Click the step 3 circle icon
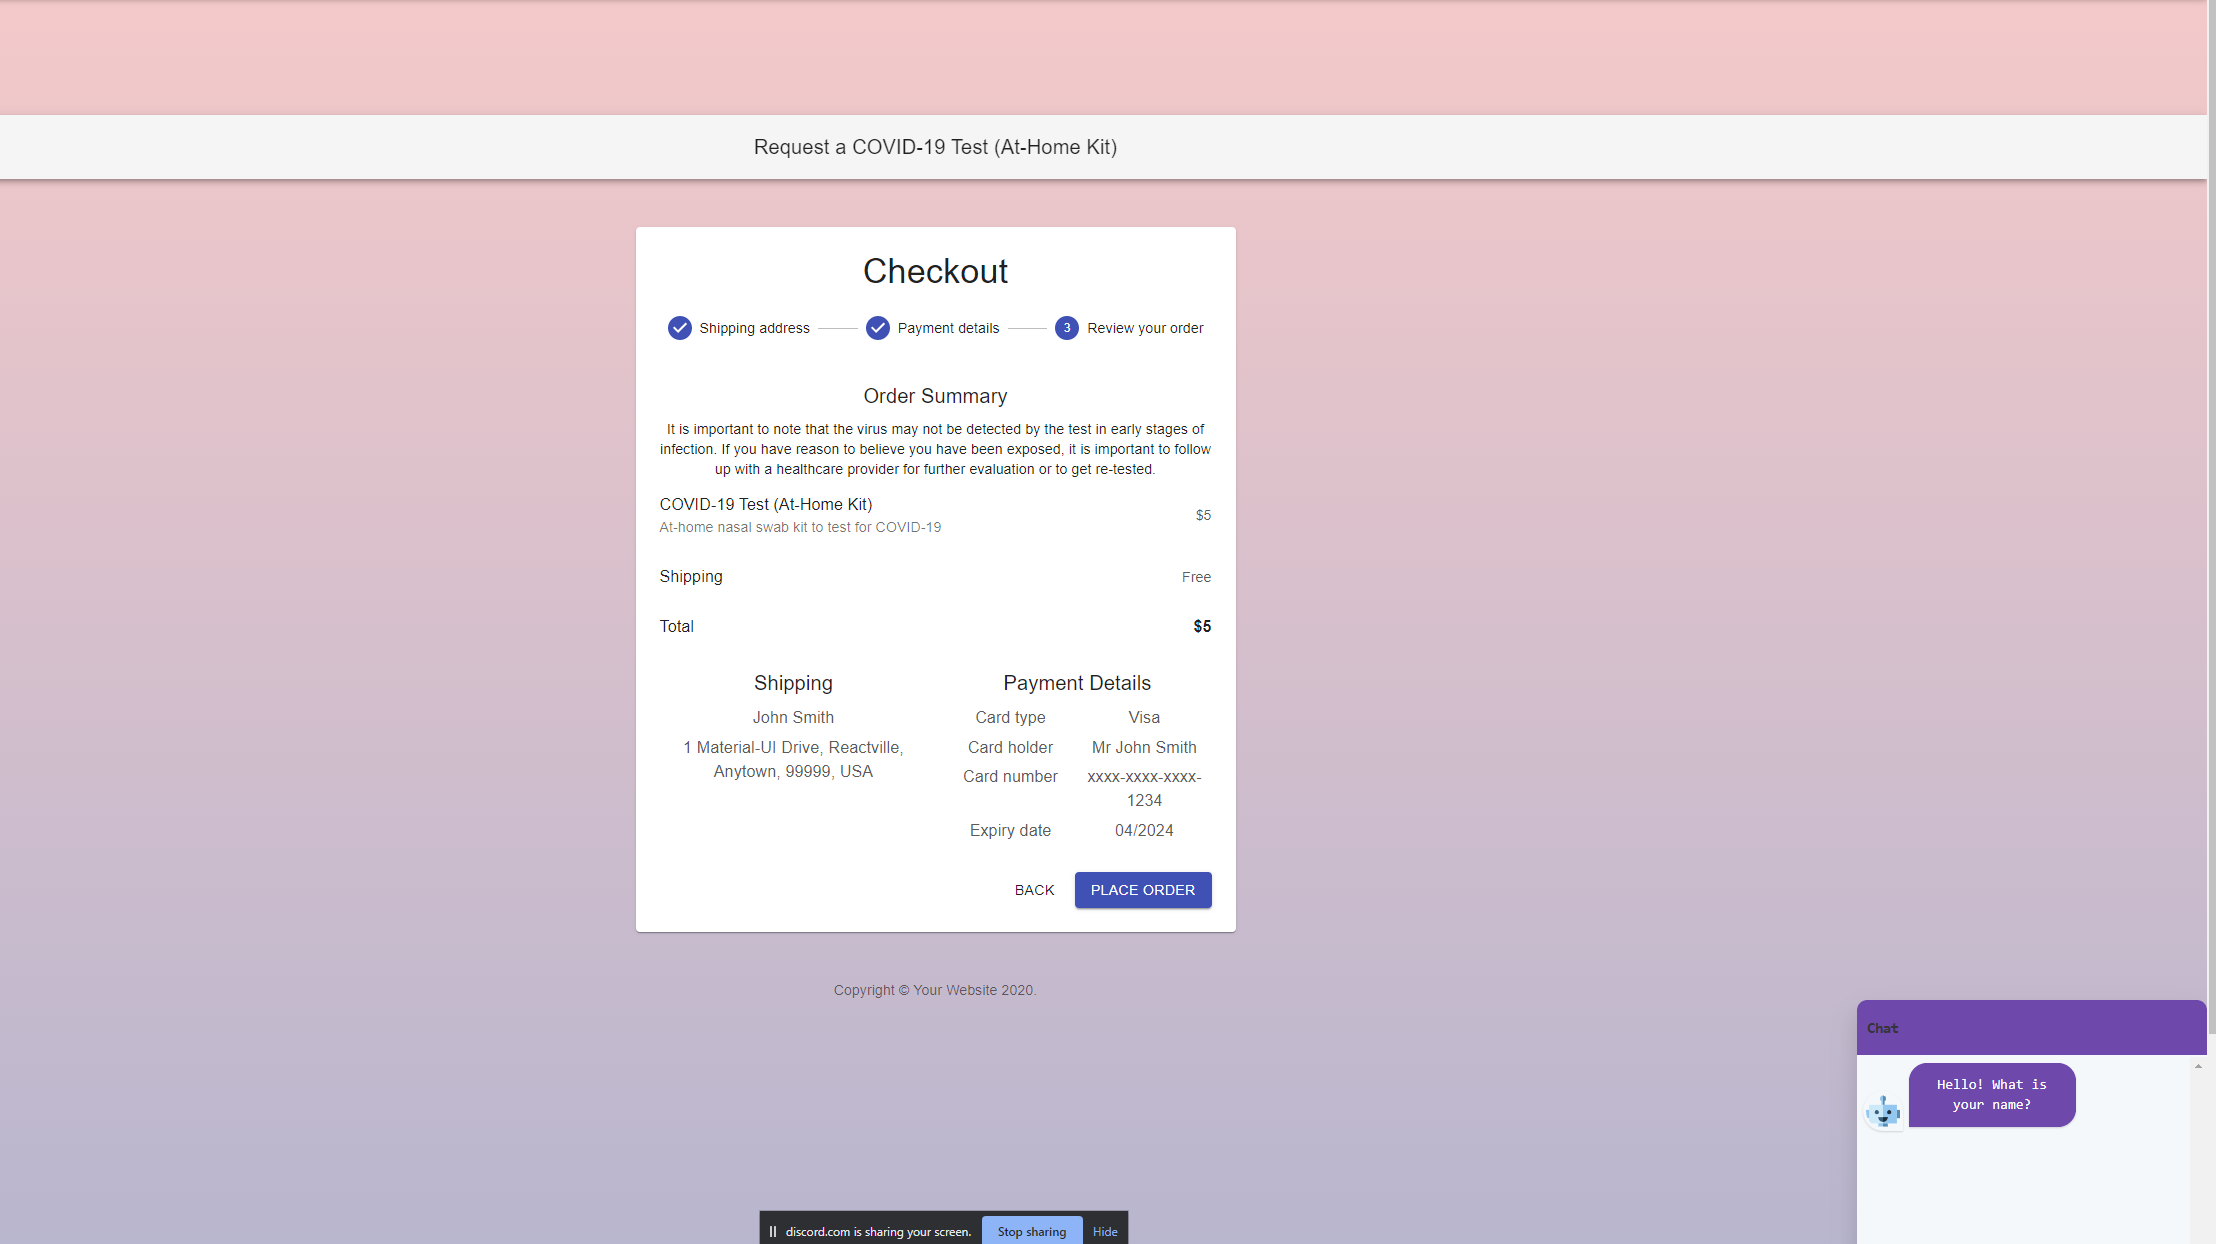This screenshot has width=2216, height=1244. click(x=1066, y=328)
